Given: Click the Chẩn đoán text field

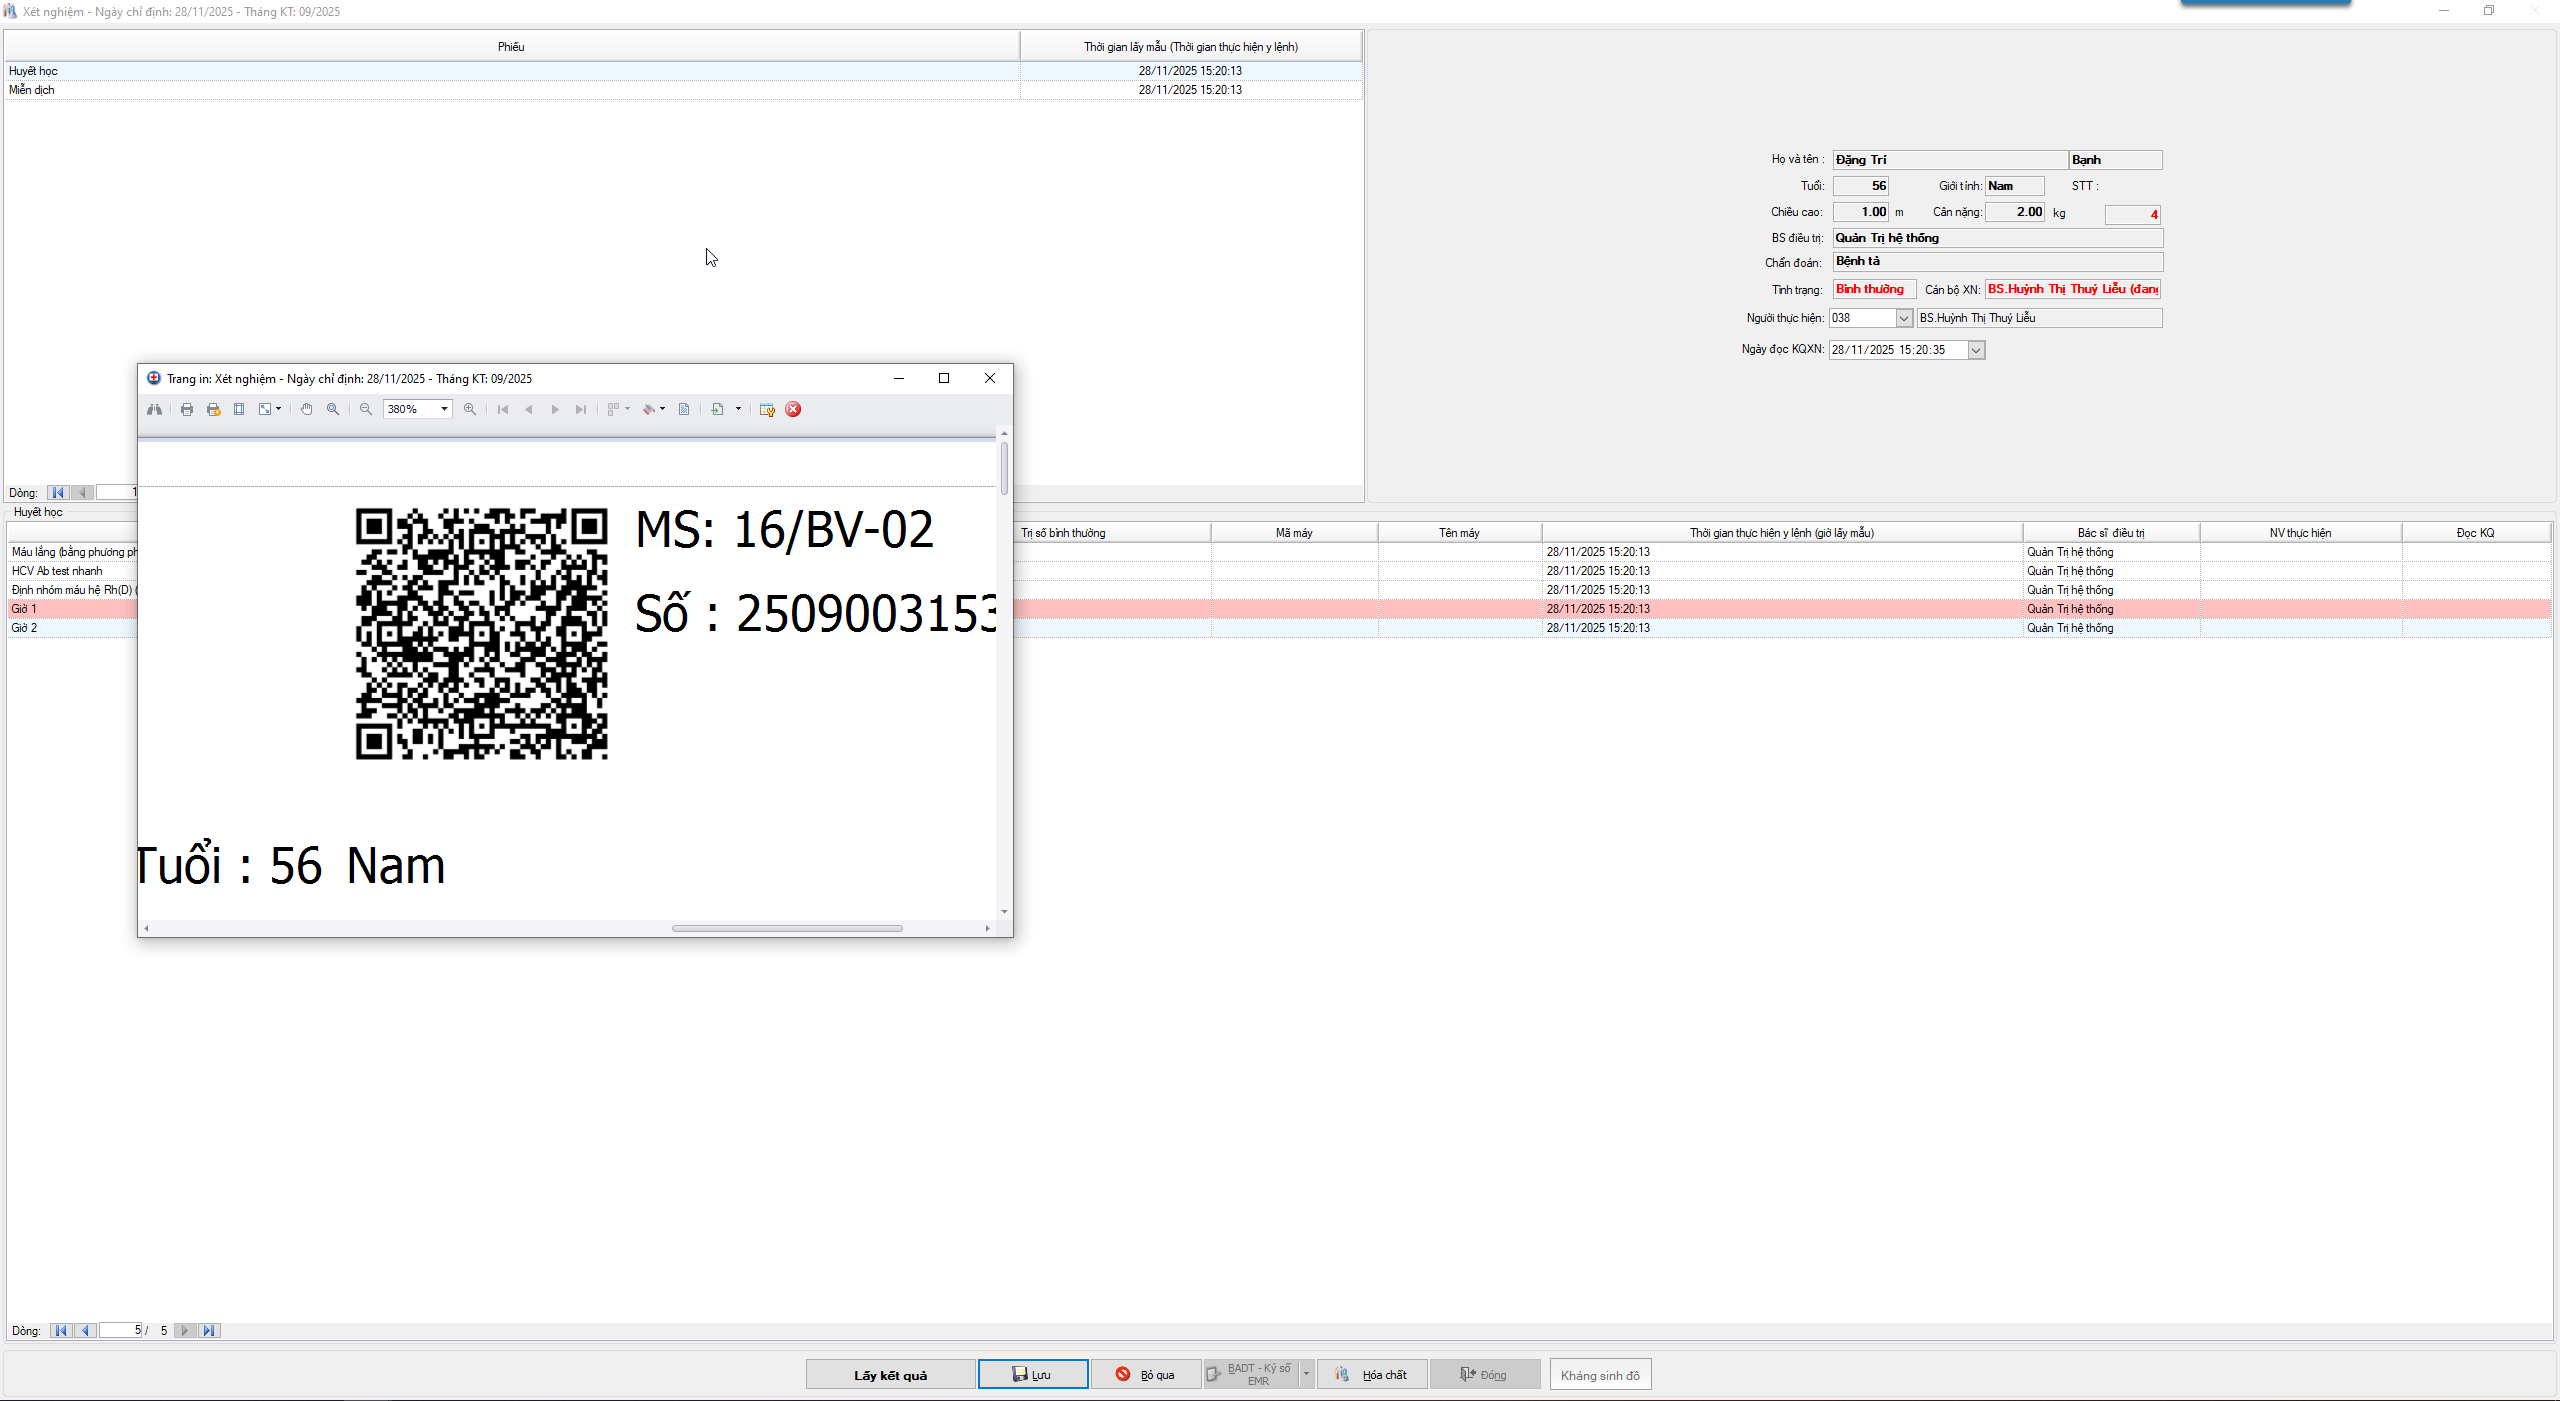Looking at the screenshot, I should (x=1997, y=262).
